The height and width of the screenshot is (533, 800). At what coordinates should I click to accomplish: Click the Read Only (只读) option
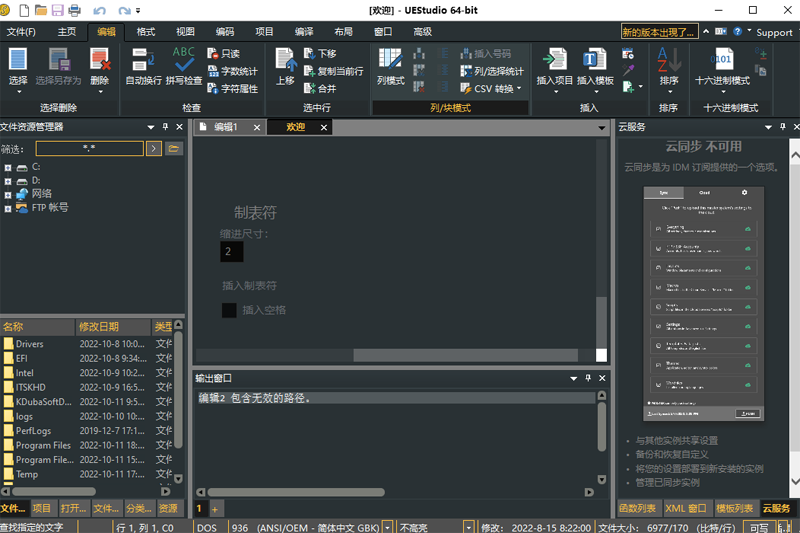pos(223,54)
